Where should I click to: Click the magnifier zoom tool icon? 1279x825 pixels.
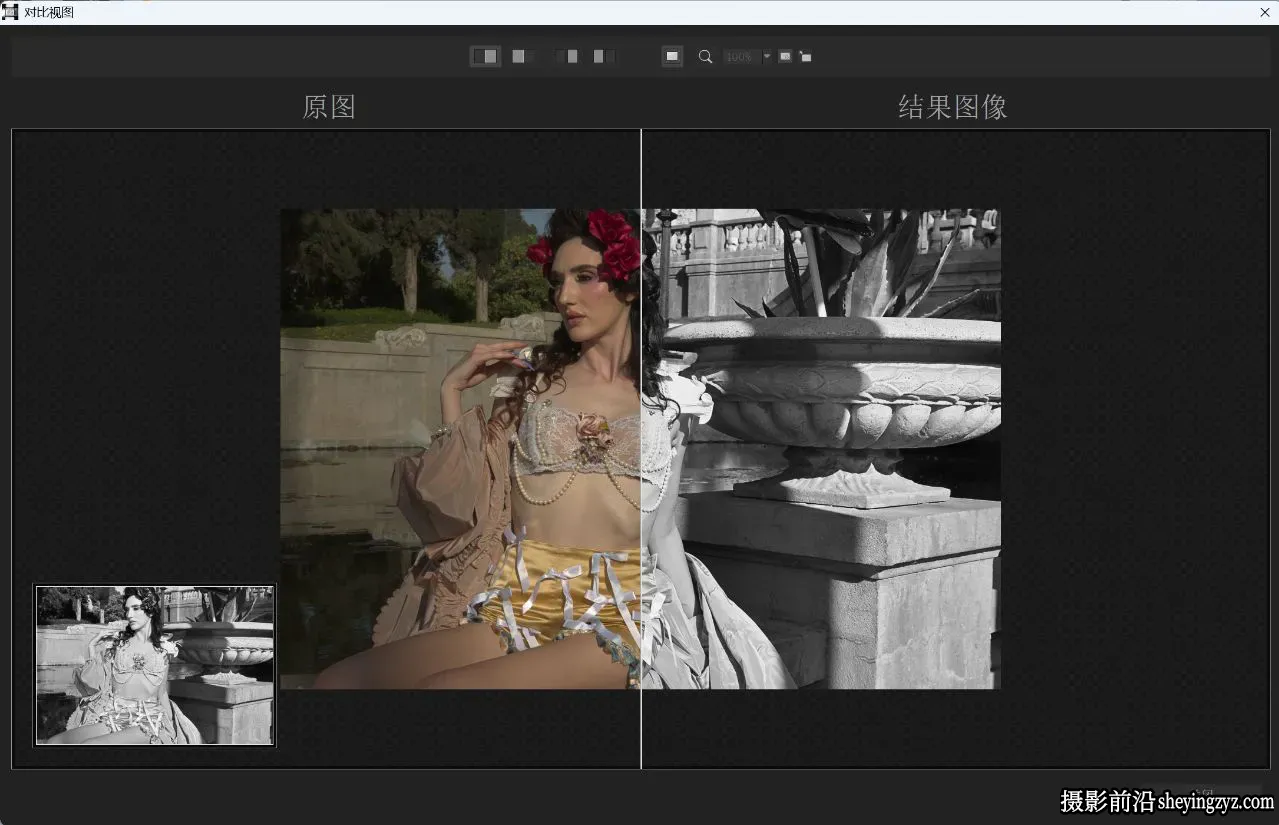coord(705,57)
